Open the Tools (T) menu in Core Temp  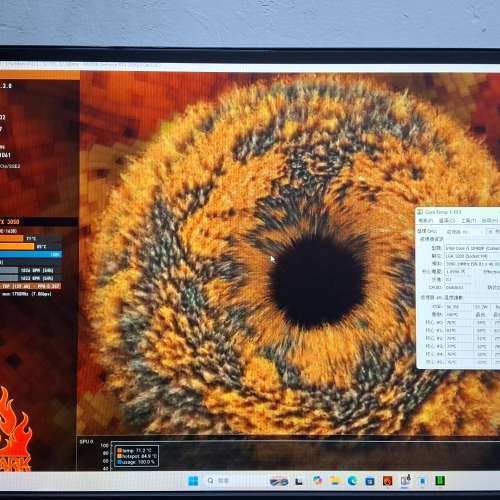point(469,221)
